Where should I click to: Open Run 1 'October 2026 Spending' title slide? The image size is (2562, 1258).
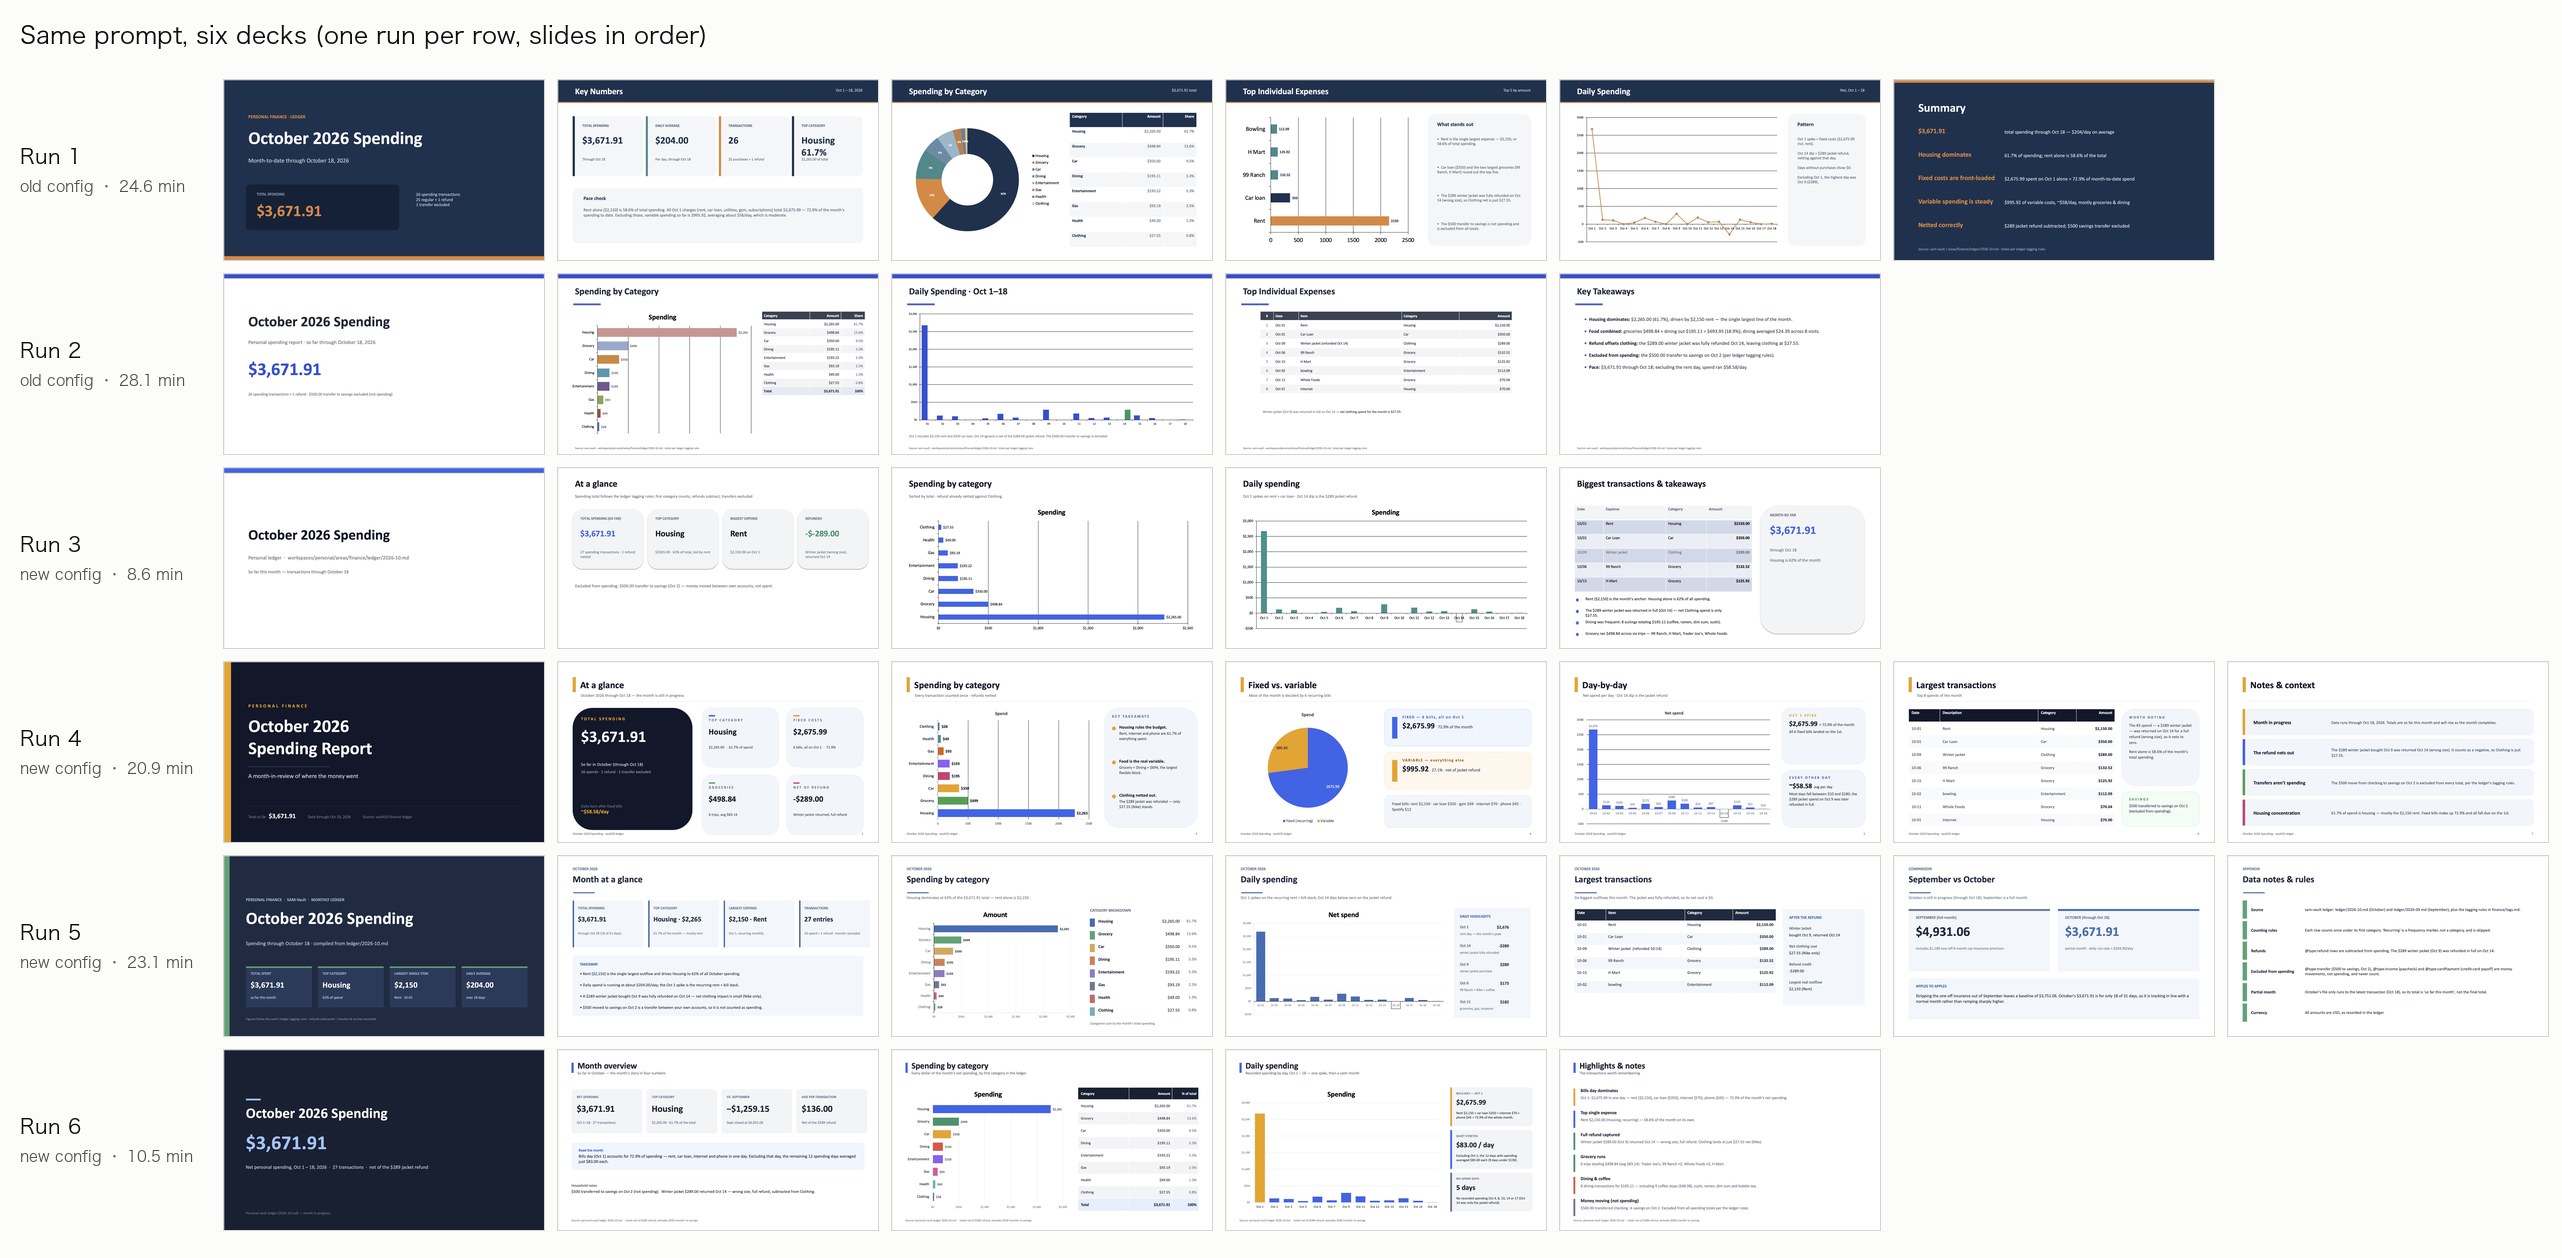[384, 170]
